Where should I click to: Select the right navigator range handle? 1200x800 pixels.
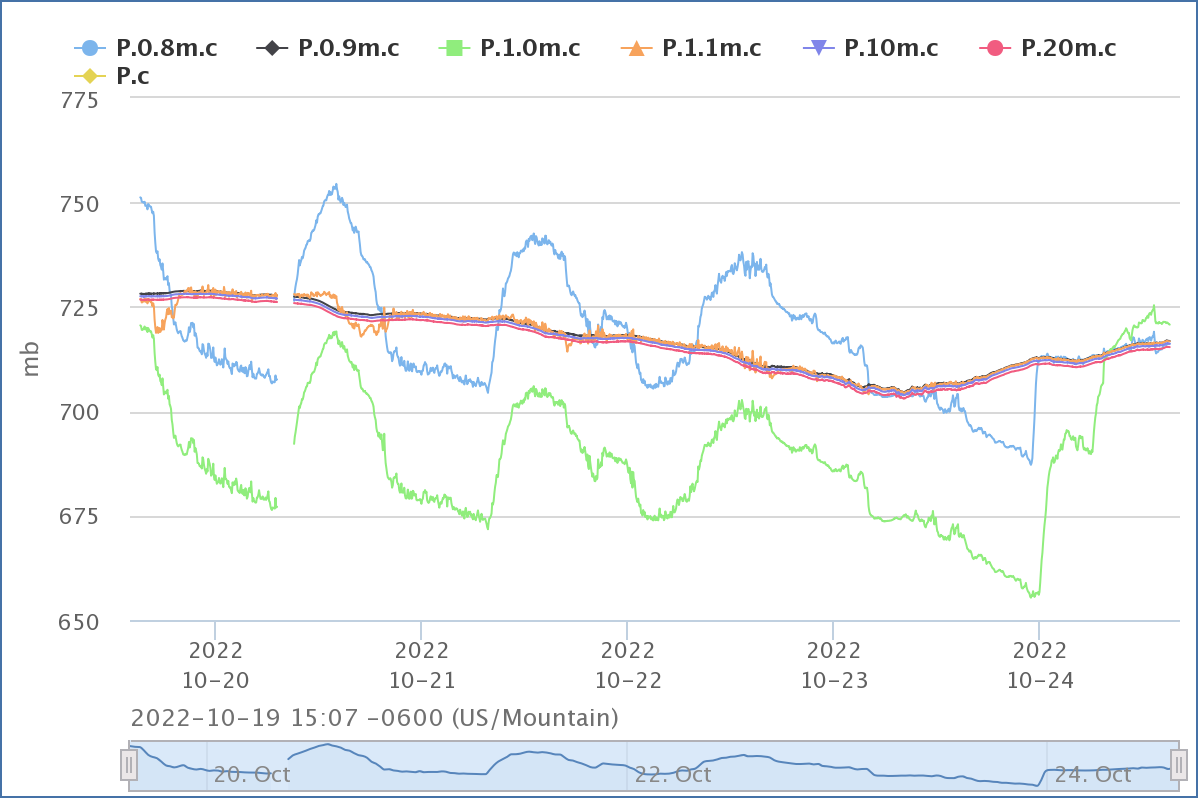click(x=1179, y=765)
